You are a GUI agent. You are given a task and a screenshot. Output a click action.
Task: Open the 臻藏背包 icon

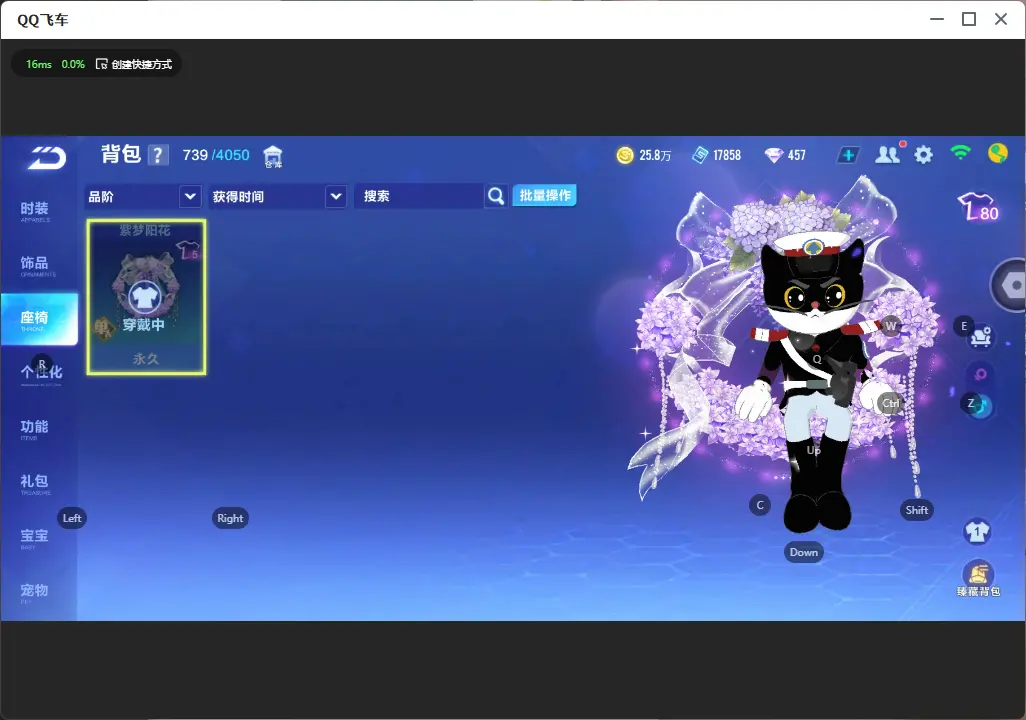point(978,578)
